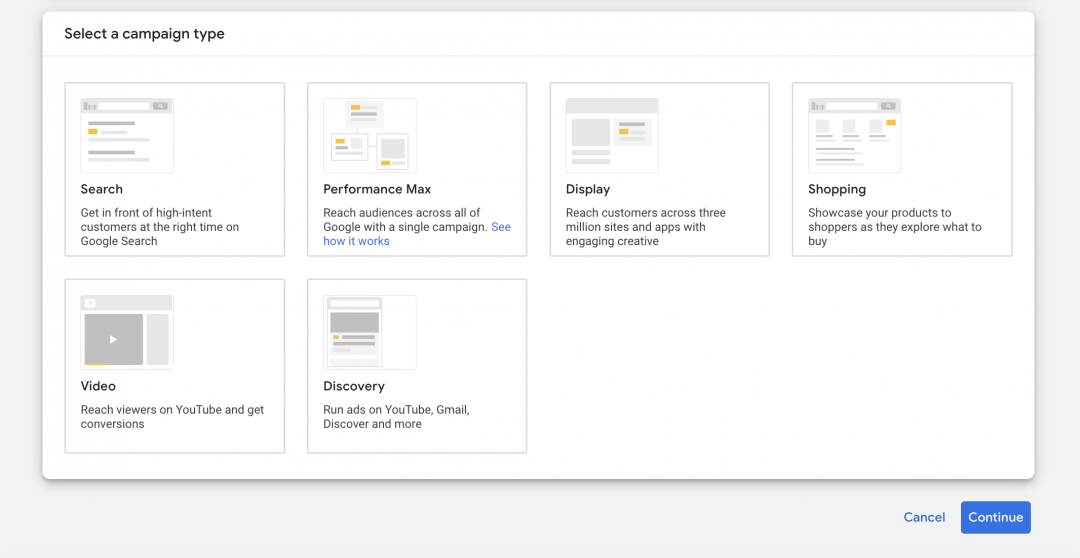This screenshot has height=558, width=1080.
Task: Click the play icon in Video thumbnail
Action: pyautogui.click(x=113, y=339)
